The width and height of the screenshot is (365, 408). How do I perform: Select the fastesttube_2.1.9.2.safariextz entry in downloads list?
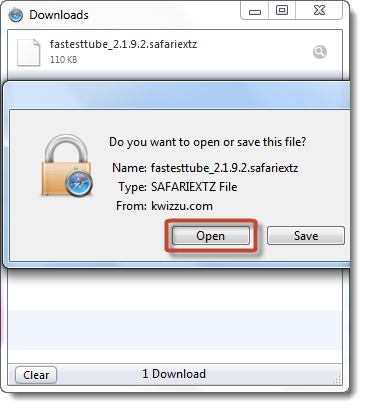(x=175, y=51)
